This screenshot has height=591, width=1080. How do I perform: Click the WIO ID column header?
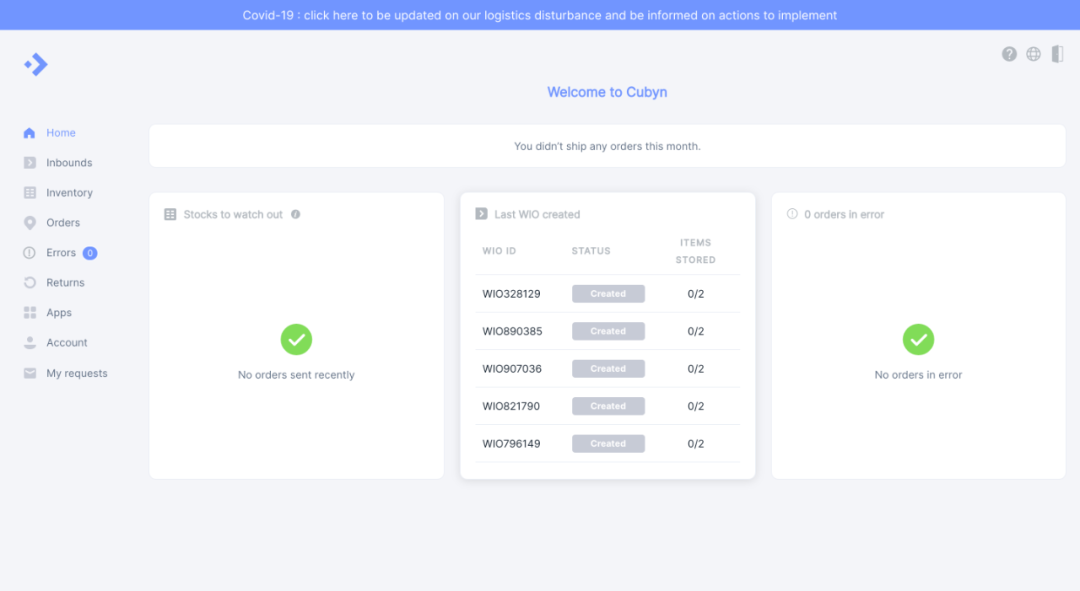(x=499, y=251)
